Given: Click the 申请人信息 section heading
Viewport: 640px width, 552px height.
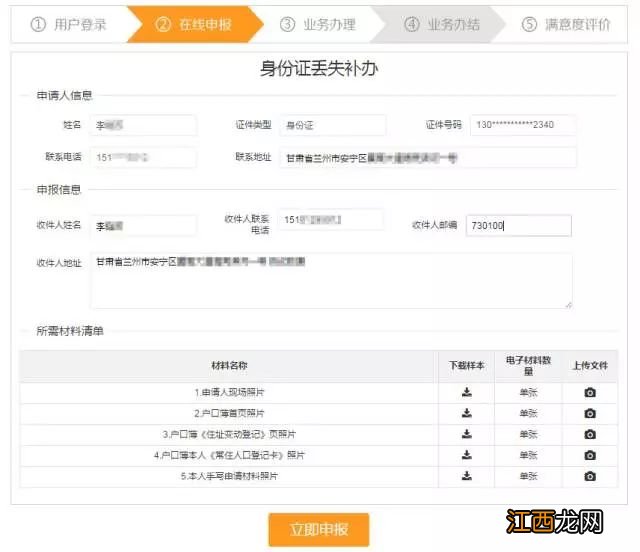Looking at the screenshot, I should pos(64,96).
